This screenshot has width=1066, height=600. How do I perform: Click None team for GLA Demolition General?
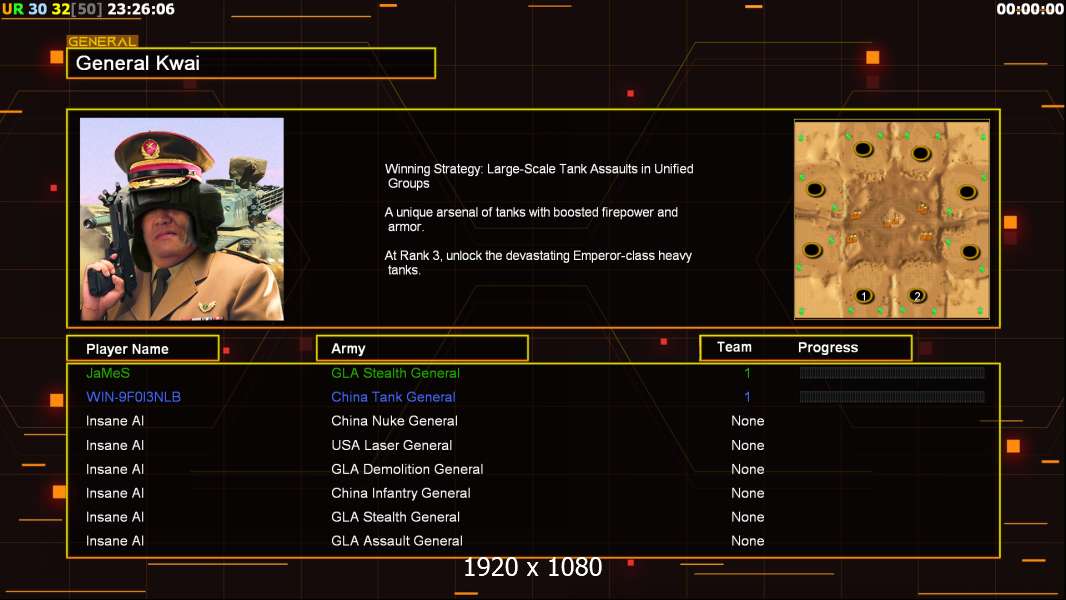coord(747,469)
